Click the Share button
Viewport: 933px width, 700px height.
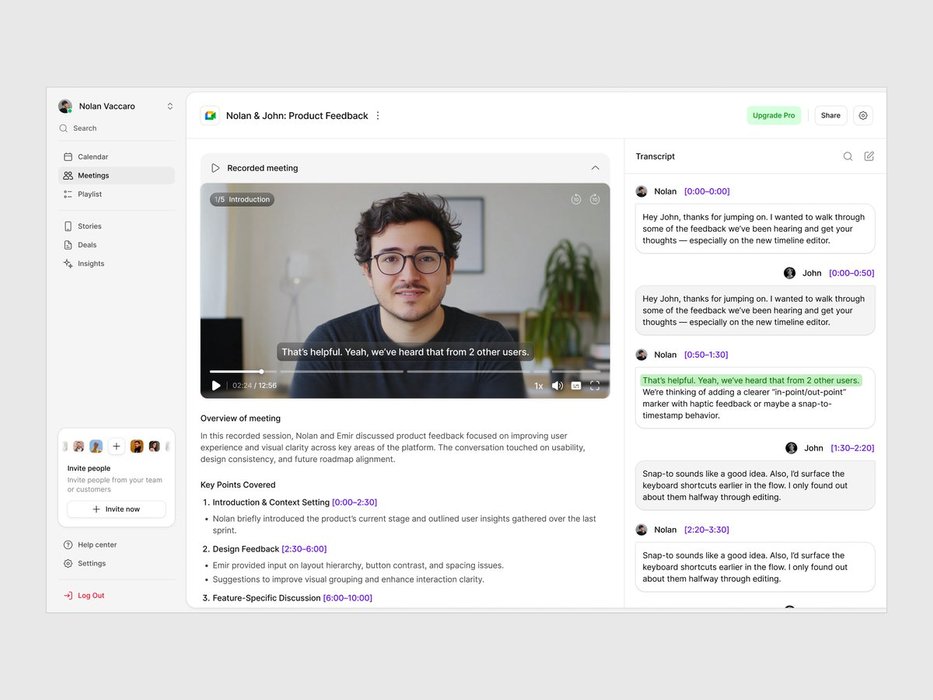click(x=831, y=115)
